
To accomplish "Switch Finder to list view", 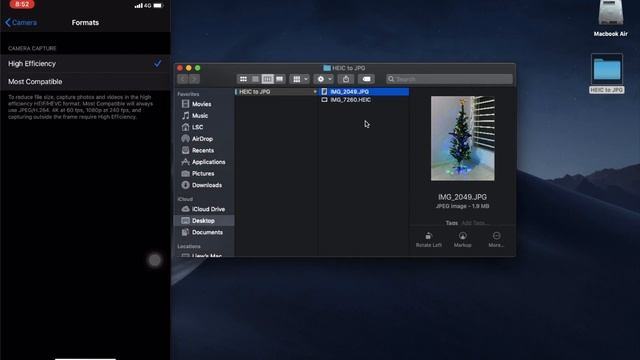I will tap(256, 79).
